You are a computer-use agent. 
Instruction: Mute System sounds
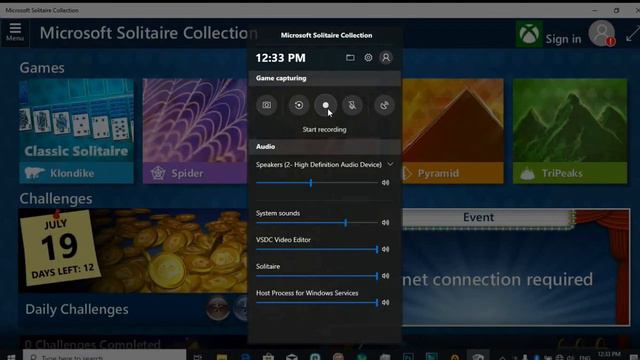pos(385,223)
